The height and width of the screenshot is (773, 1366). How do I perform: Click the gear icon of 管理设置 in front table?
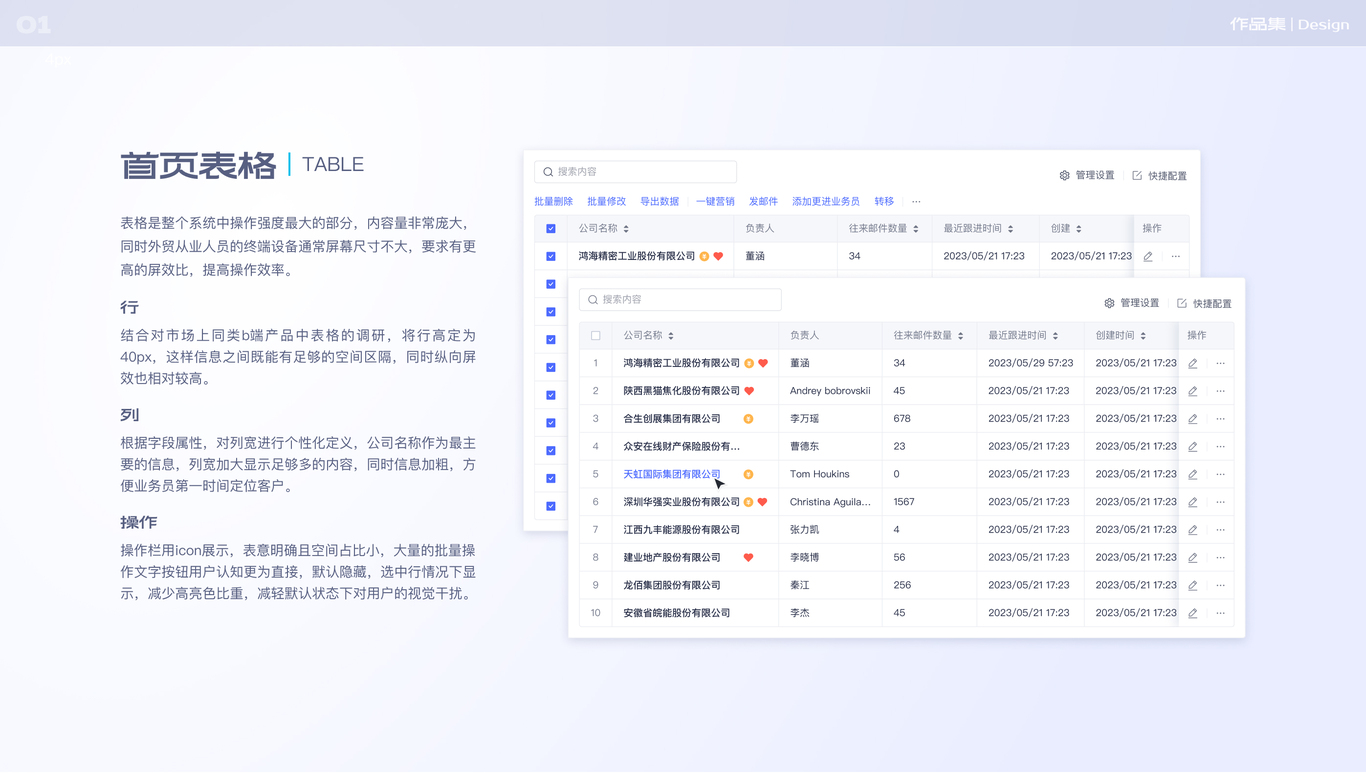(x=1109, y=303)
